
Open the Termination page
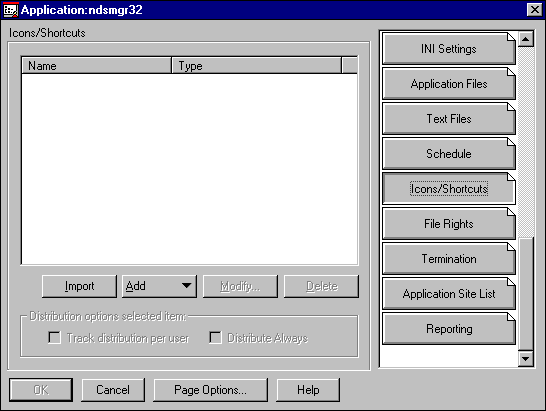448,259
